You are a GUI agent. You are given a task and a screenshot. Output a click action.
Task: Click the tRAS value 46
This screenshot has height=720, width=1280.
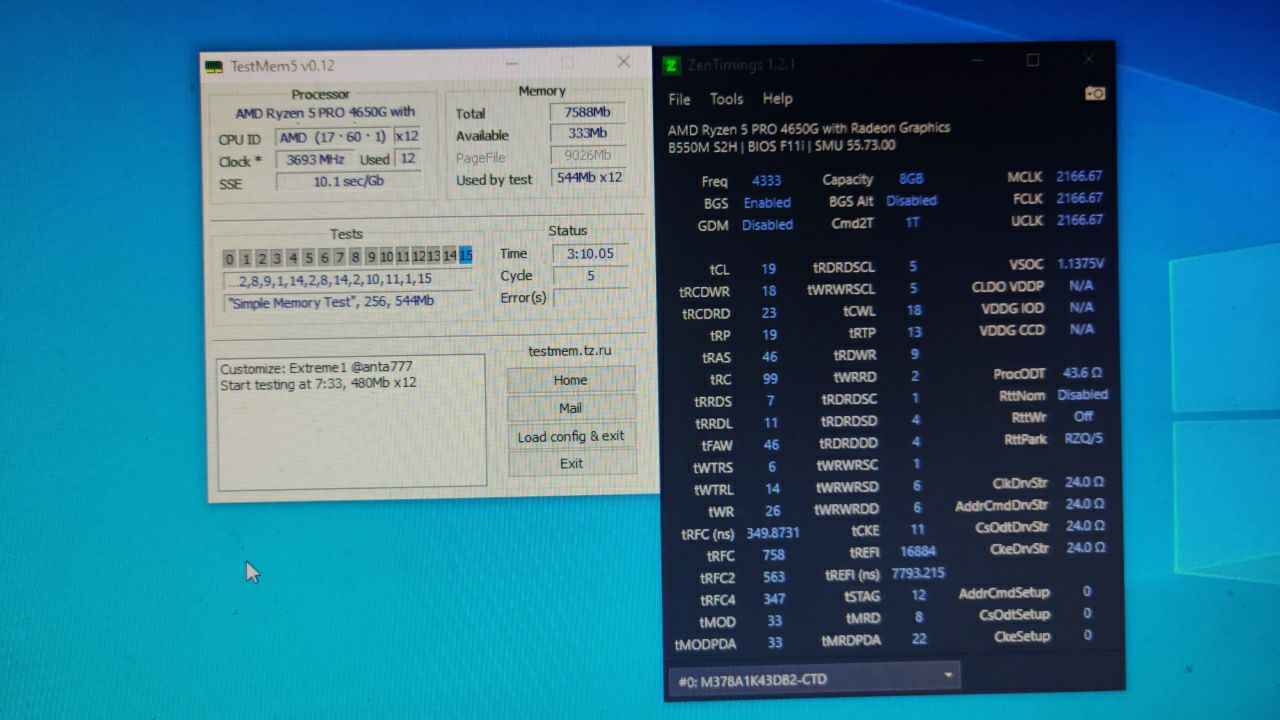(769, 357)
